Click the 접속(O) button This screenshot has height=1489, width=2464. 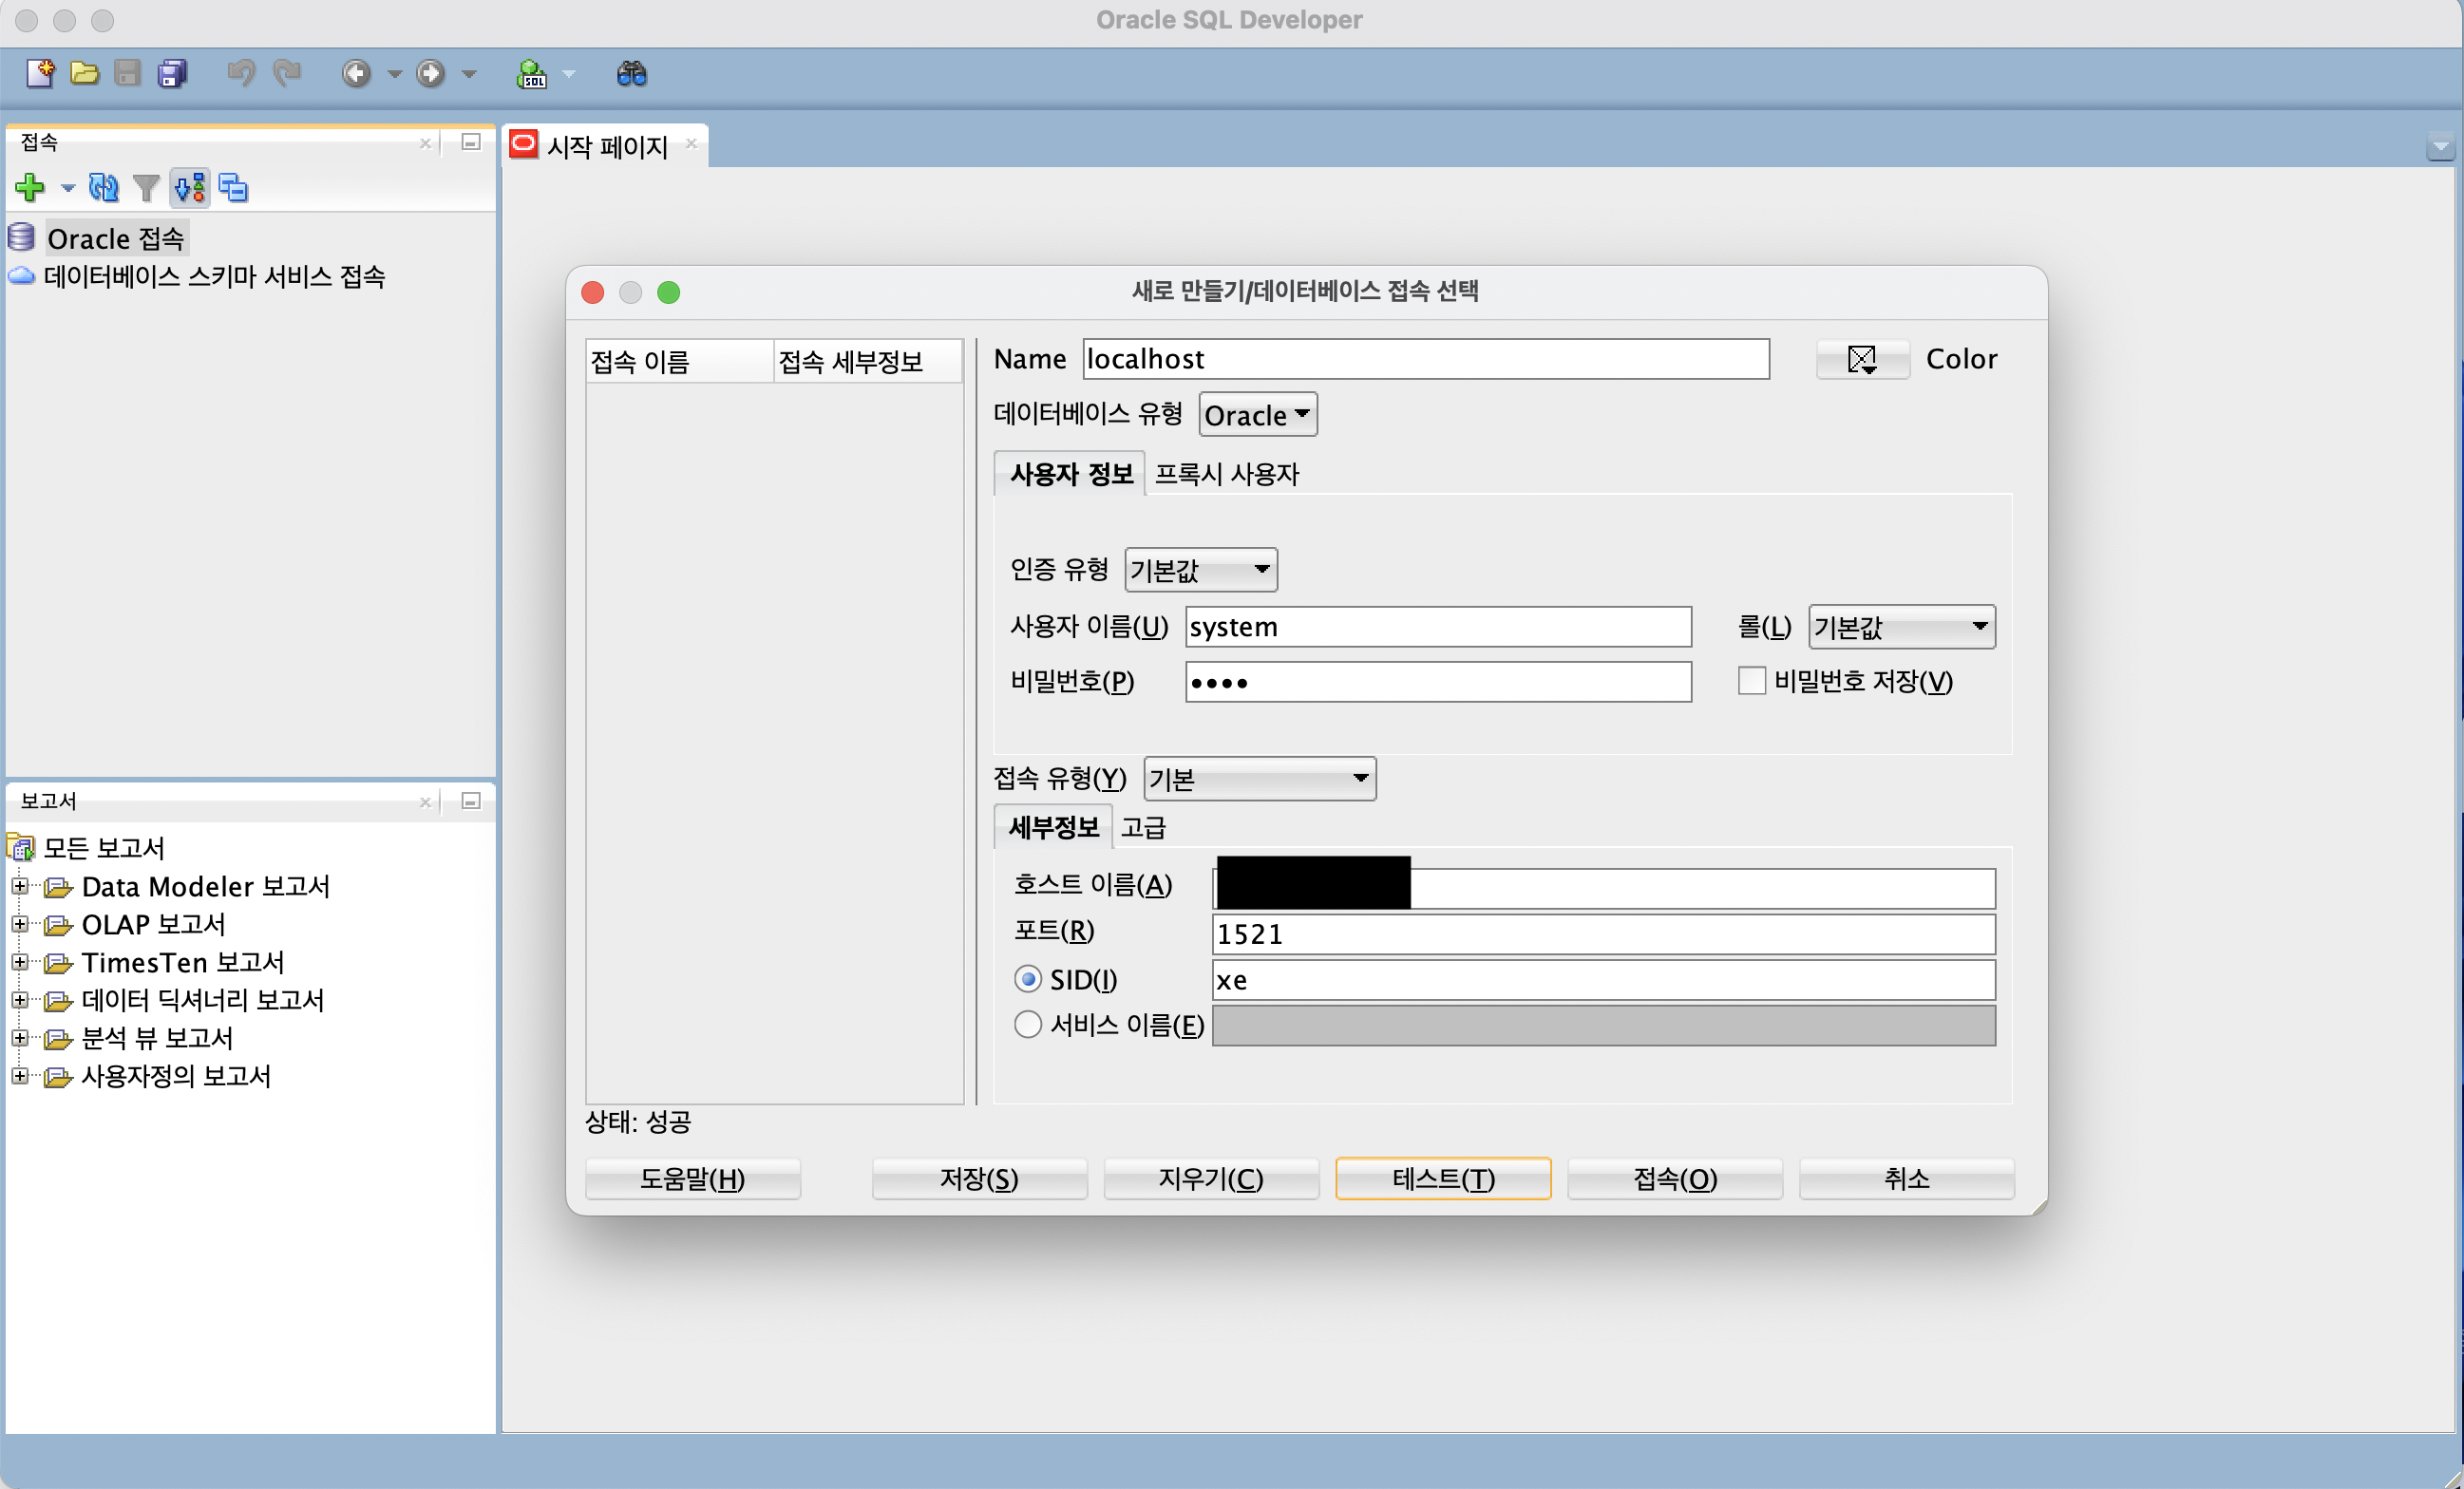click(1675, 1178)
